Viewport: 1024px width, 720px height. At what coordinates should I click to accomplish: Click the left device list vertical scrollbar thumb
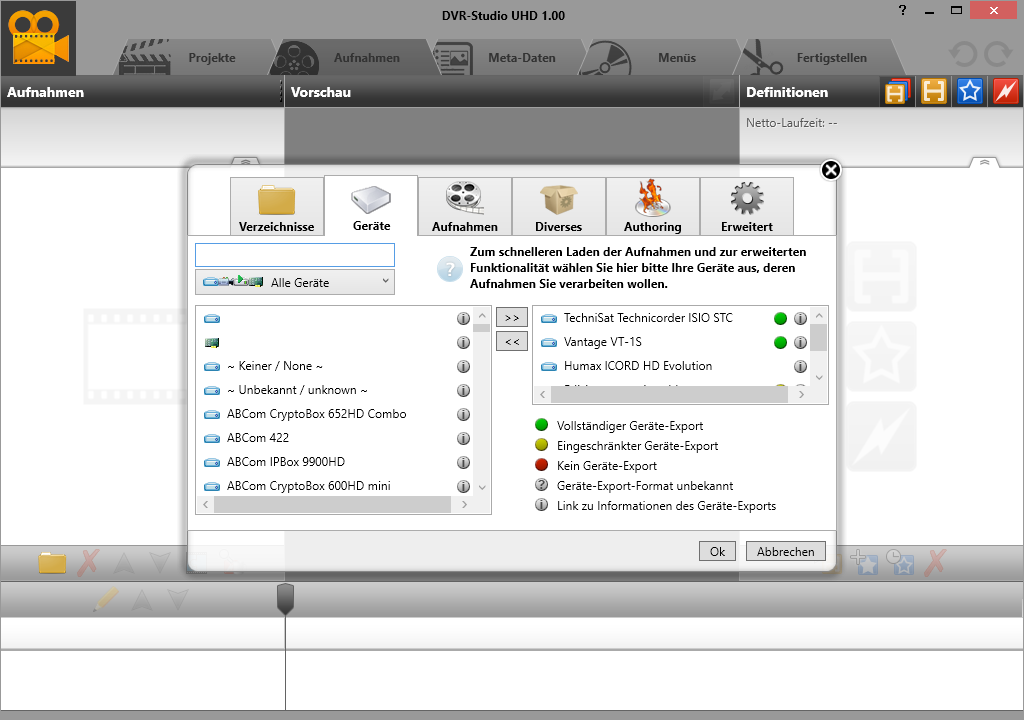(482, 328)
